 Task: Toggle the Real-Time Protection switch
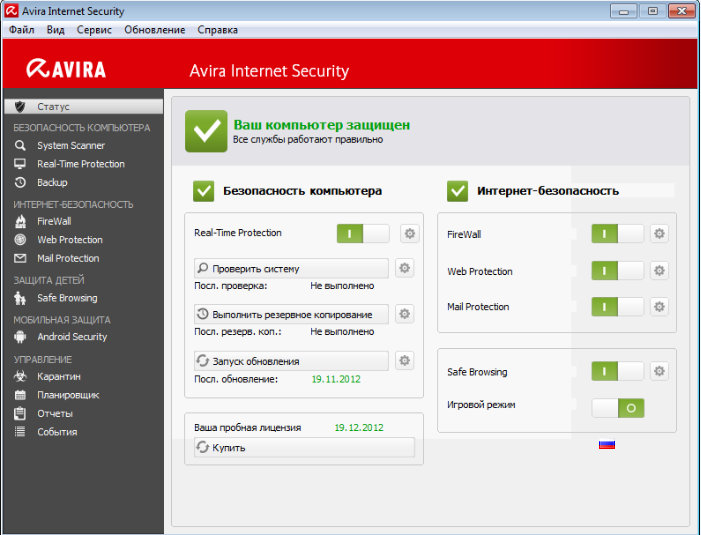[363, 233]
